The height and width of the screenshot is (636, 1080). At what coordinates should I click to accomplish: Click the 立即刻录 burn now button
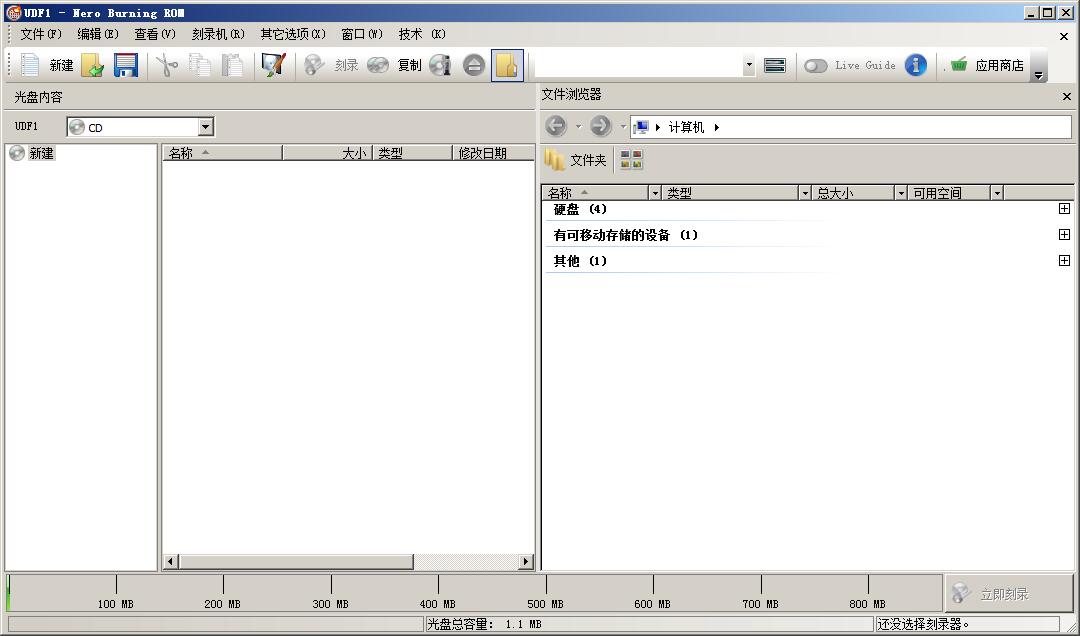pyautogui.click(x=1009, y=593)
